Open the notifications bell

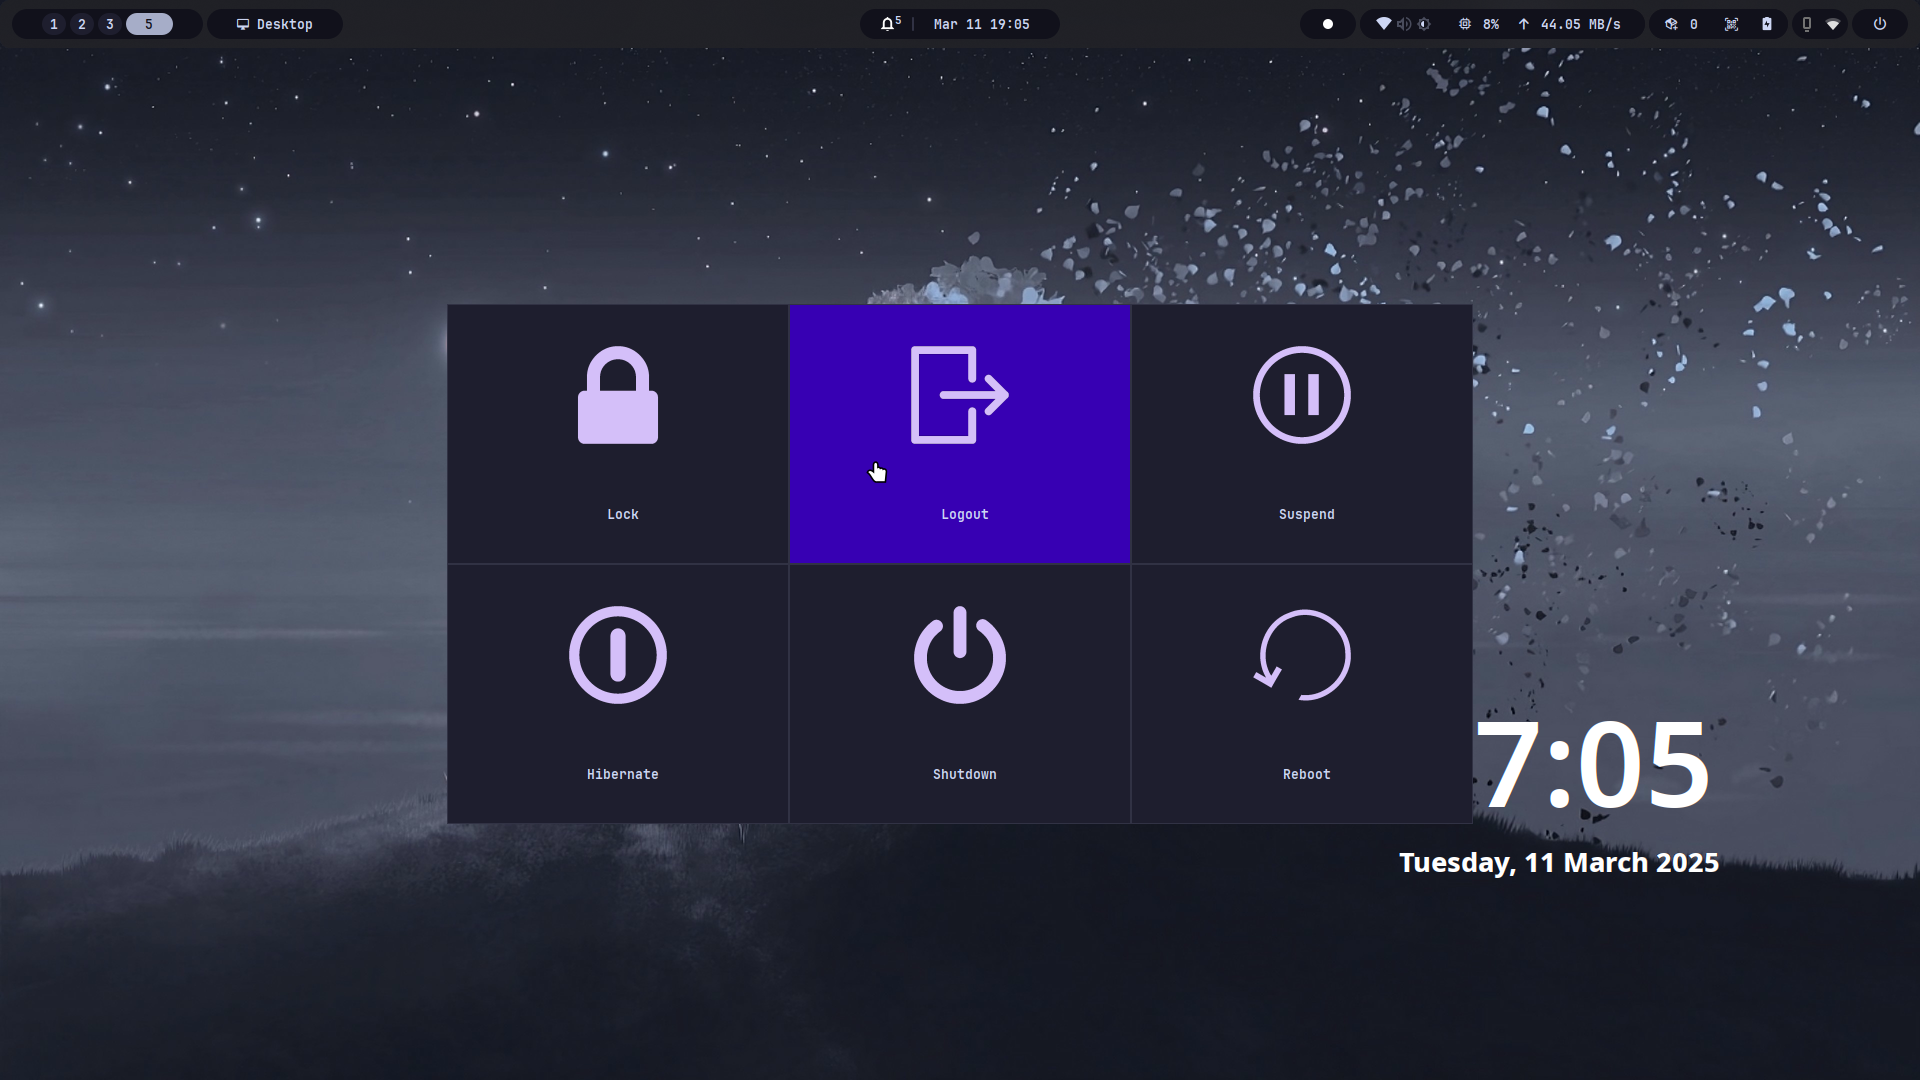(x=888, y=24)
